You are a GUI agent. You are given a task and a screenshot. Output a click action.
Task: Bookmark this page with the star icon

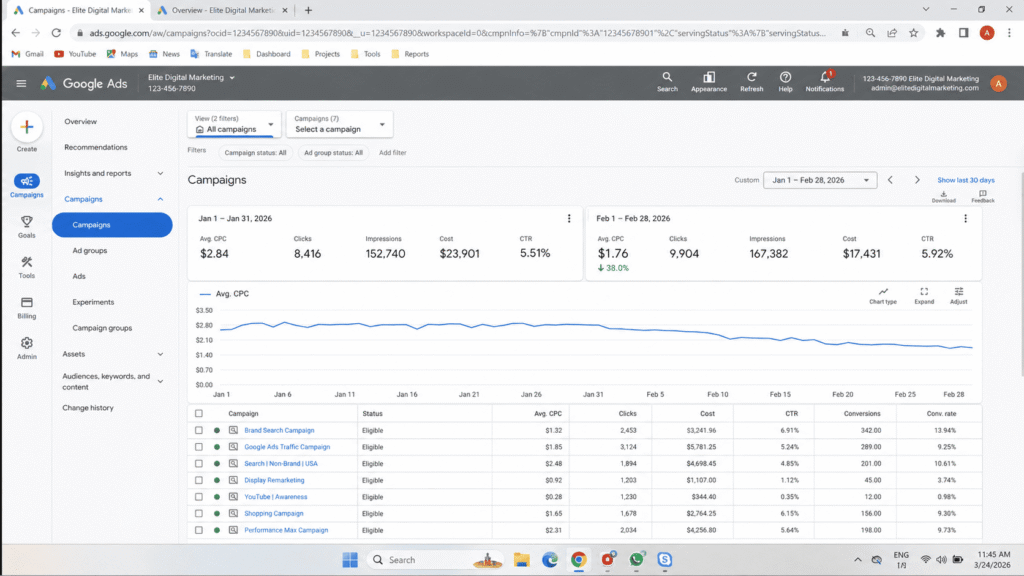[x=913, y=33]
